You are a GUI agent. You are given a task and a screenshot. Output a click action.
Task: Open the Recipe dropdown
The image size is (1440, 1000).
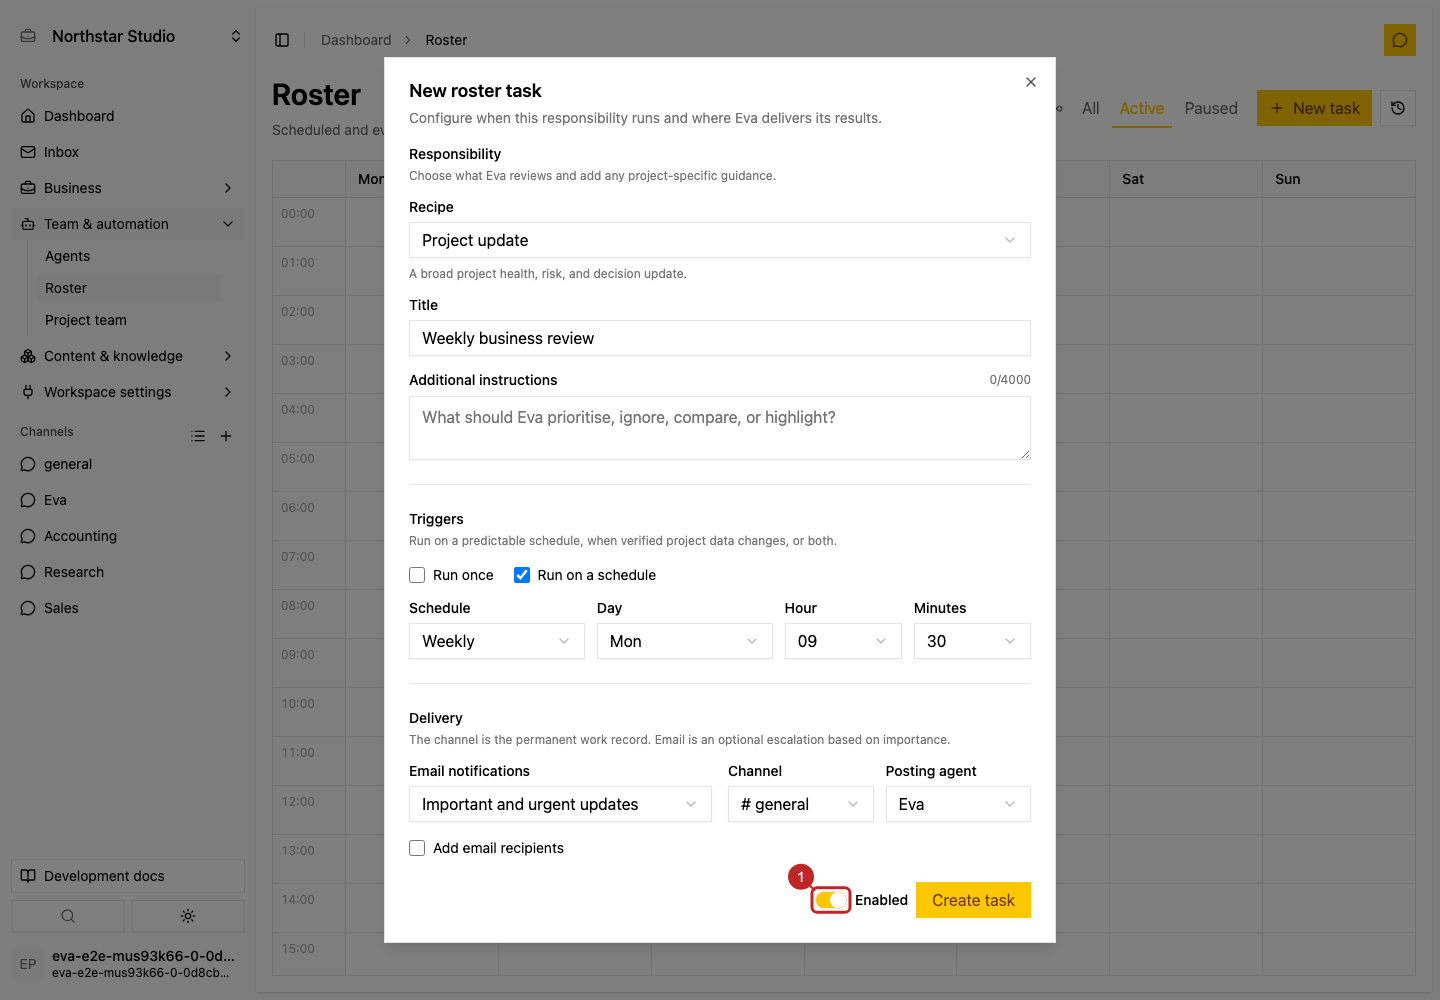[720, 240]
